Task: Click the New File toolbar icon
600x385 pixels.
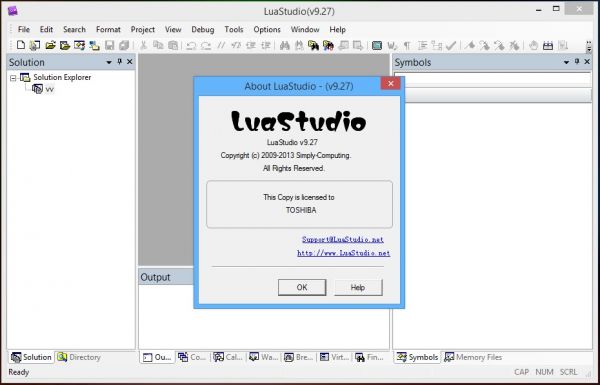Action: tap(21, 45)
